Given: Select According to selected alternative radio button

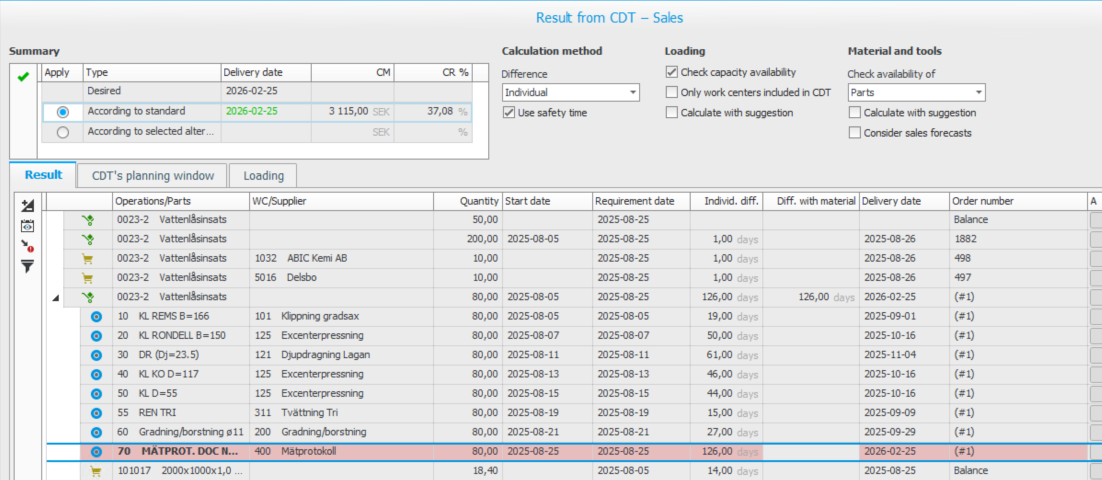Looking at the screenshot, I should pyautogui.click(x=62, y=131).
